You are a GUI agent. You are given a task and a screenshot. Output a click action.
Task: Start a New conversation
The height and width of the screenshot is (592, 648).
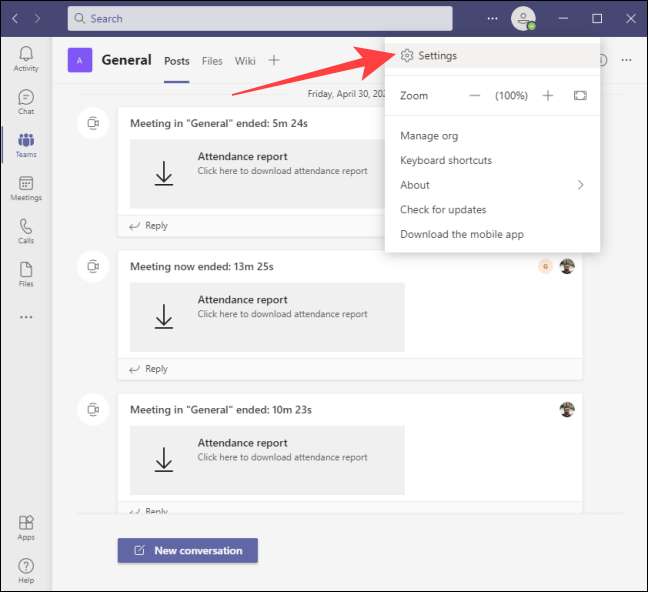188,551
